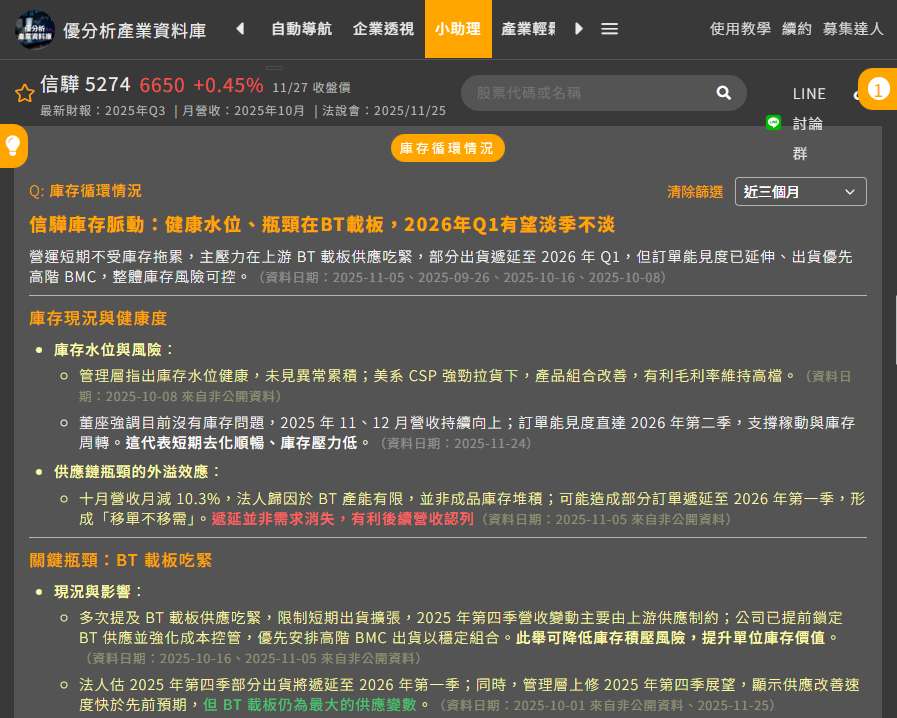Open the 募集達人 link

pyautogui.click(x=853, y=29)
